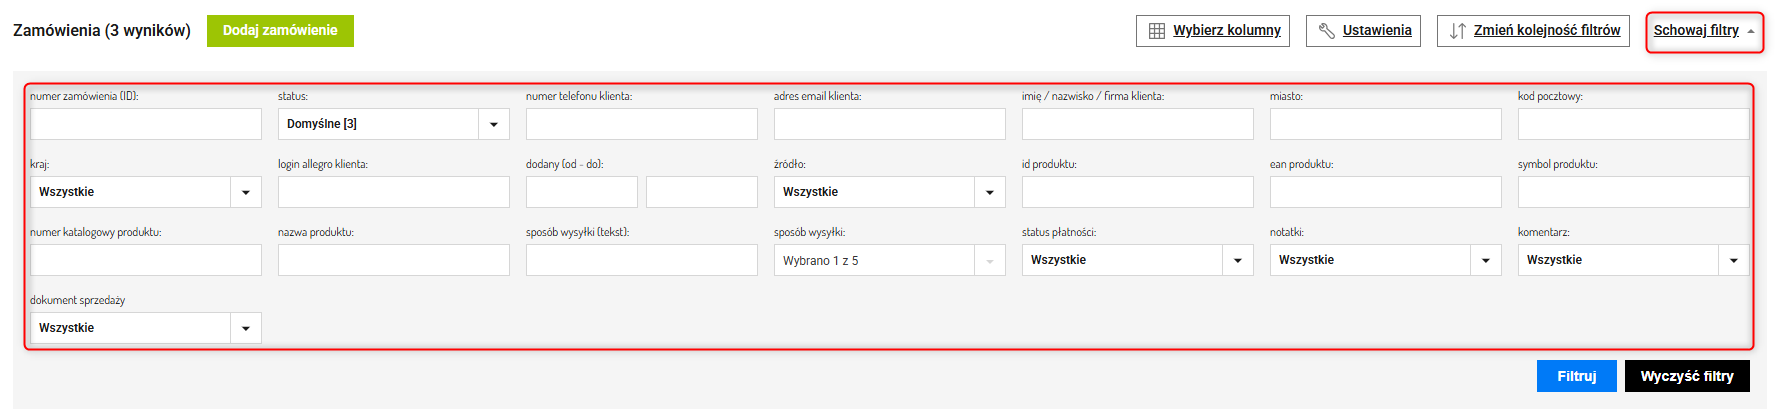Viewport: 1776px width, 418px height.
Task: Click the column grid icon in Wybierz kolumny
Action: (1157, 31)
